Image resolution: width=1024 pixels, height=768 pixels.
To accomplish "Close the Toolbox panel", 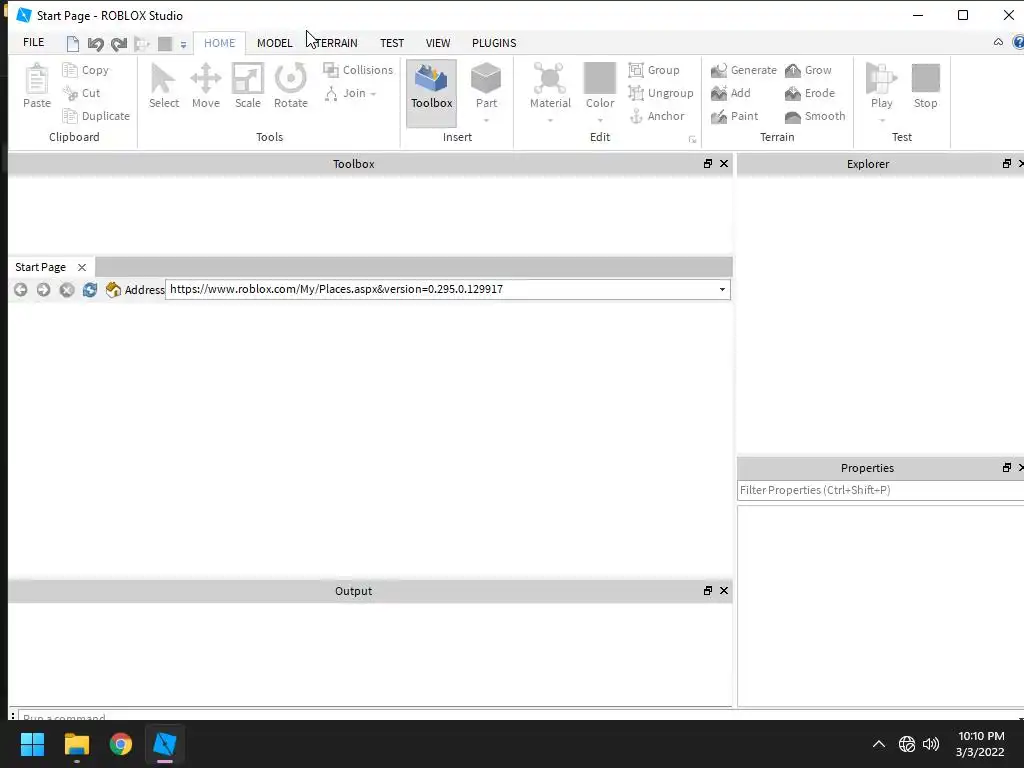I will [x=724, y=164].
